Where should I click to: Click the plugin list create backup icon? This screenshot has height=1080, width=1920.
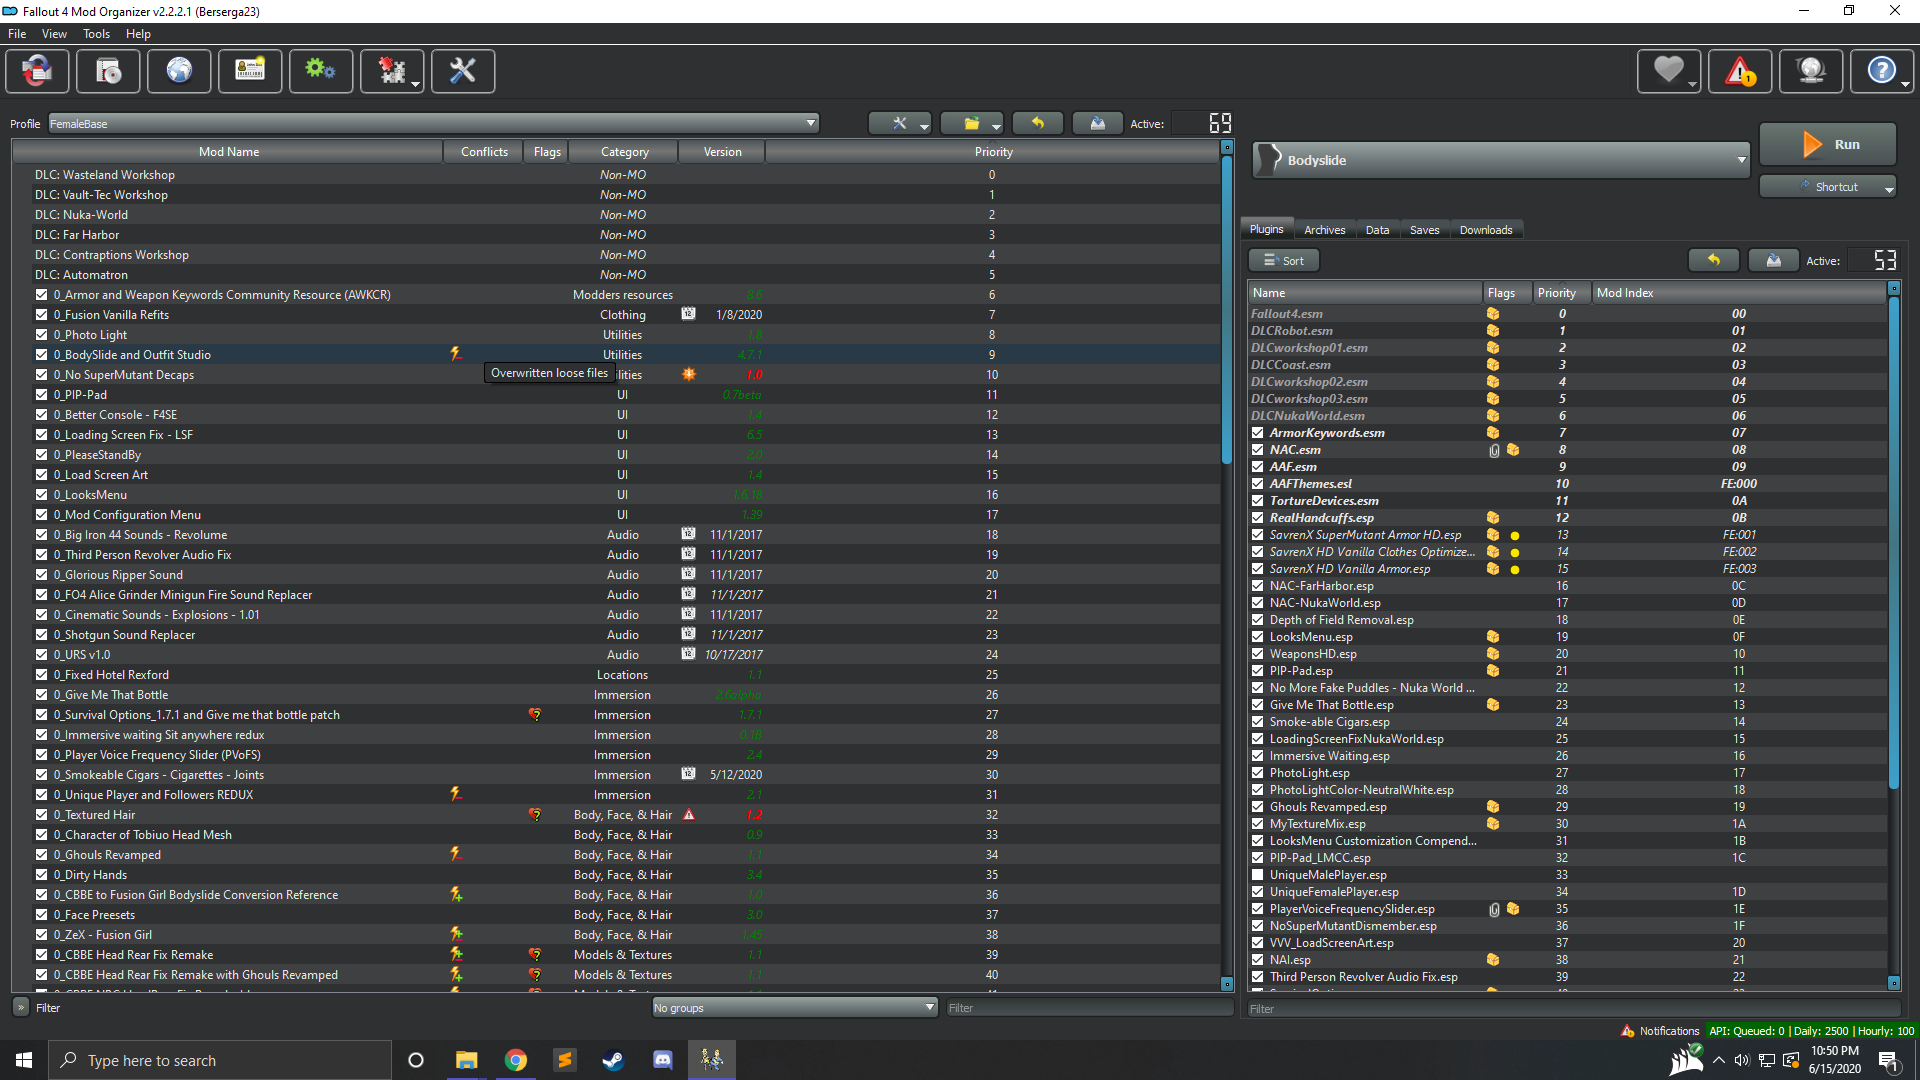pos(1773,260)
